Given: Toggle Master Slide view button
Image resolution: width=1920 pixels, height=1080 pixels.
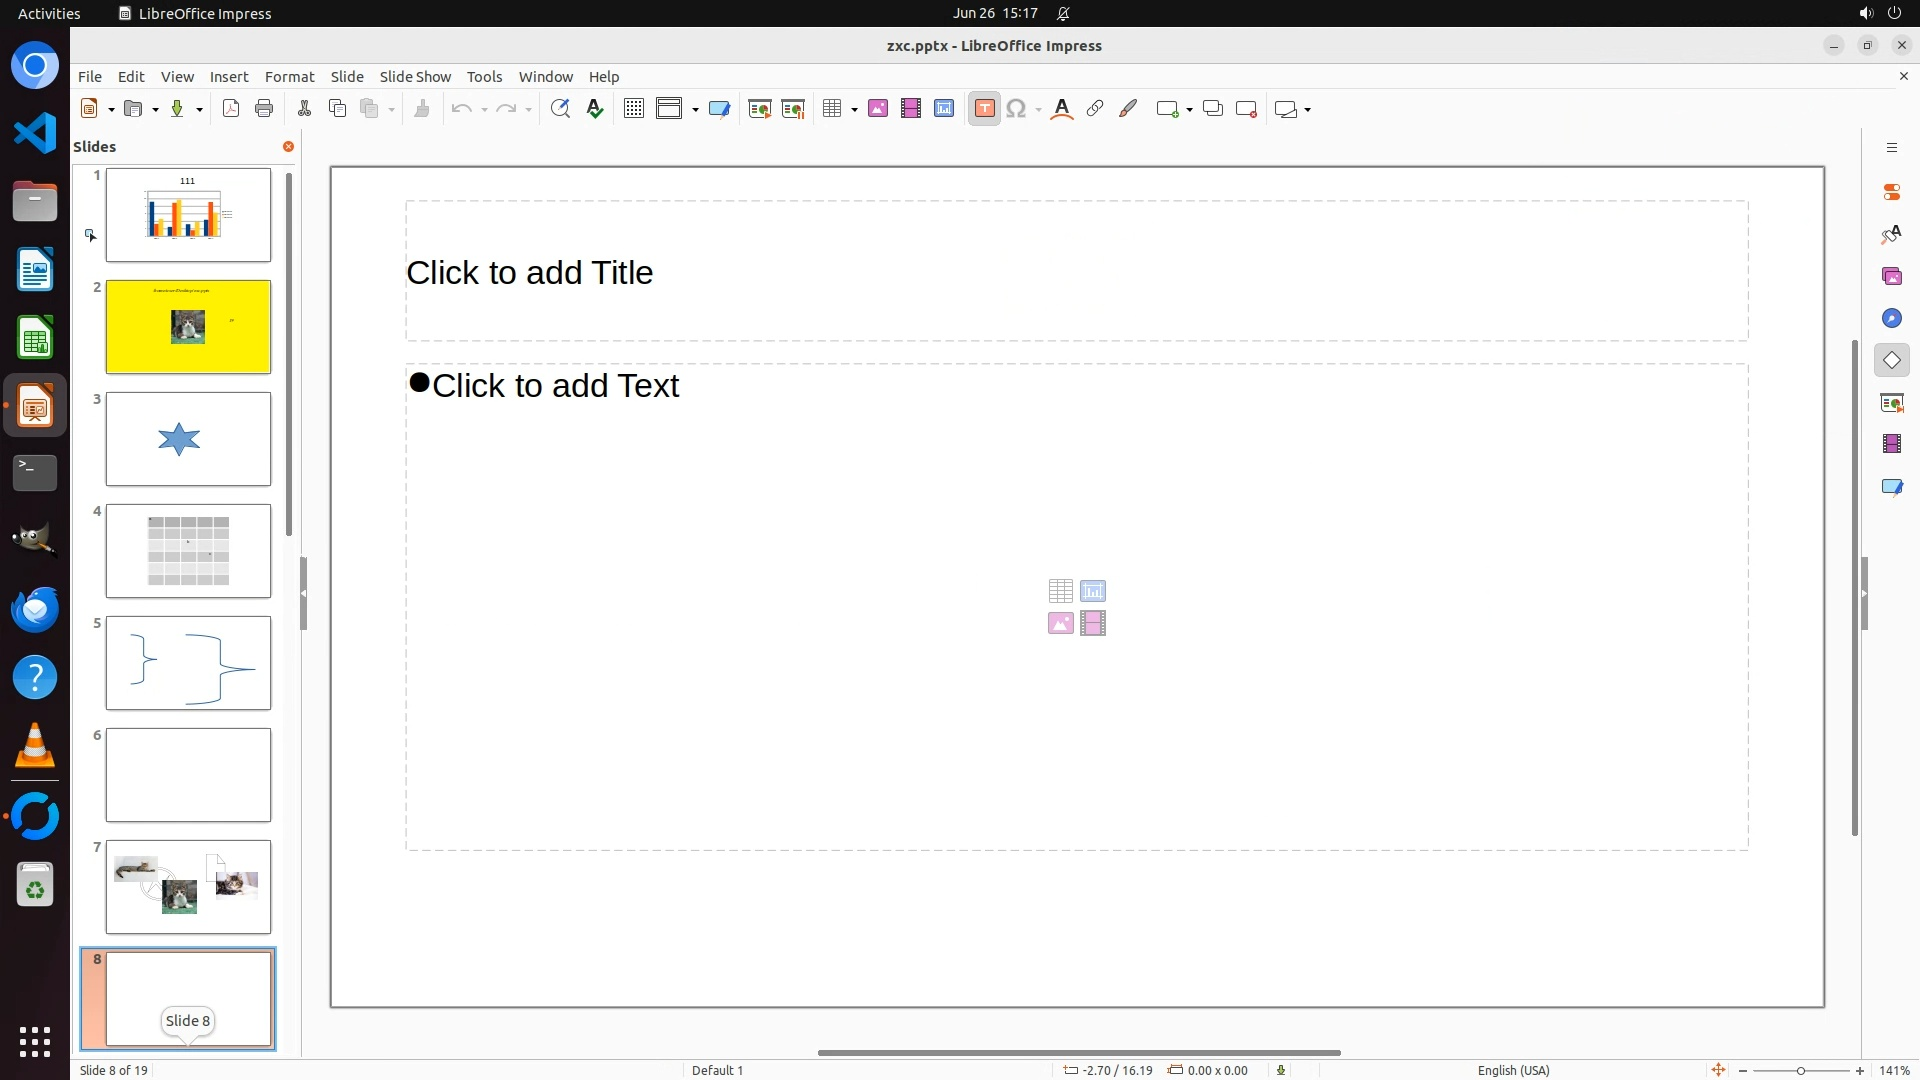Looking at the screenshot, I should (719, 109).
